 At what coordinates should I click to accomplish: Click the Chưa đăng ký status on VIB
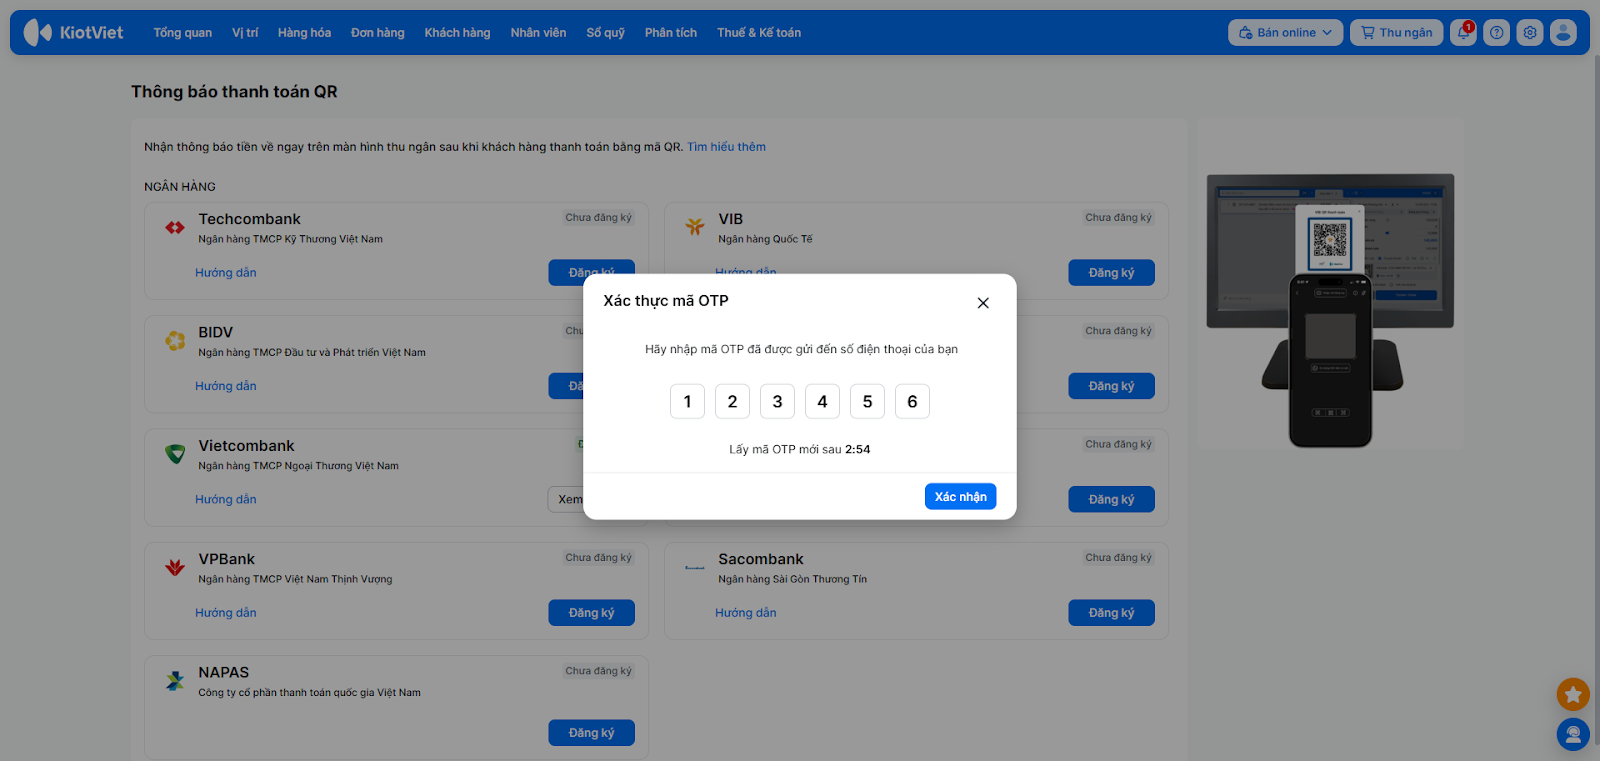tap(1118, 218)
